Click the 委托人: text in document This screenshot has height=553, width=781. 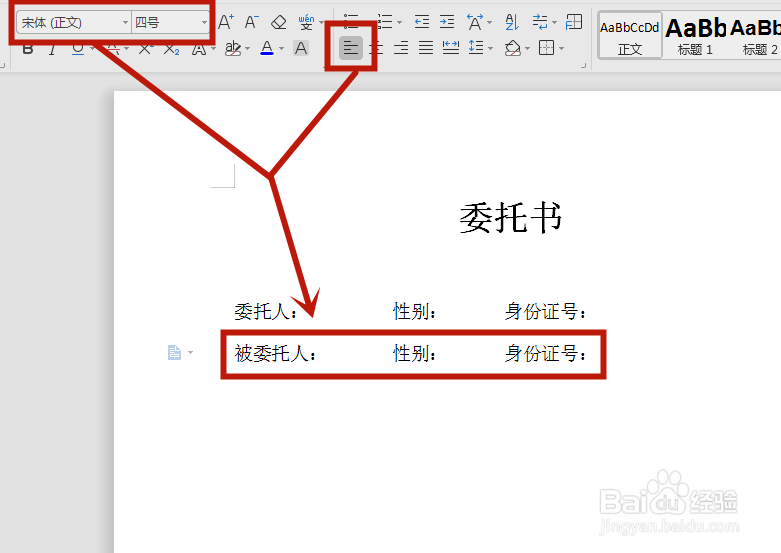266,311
